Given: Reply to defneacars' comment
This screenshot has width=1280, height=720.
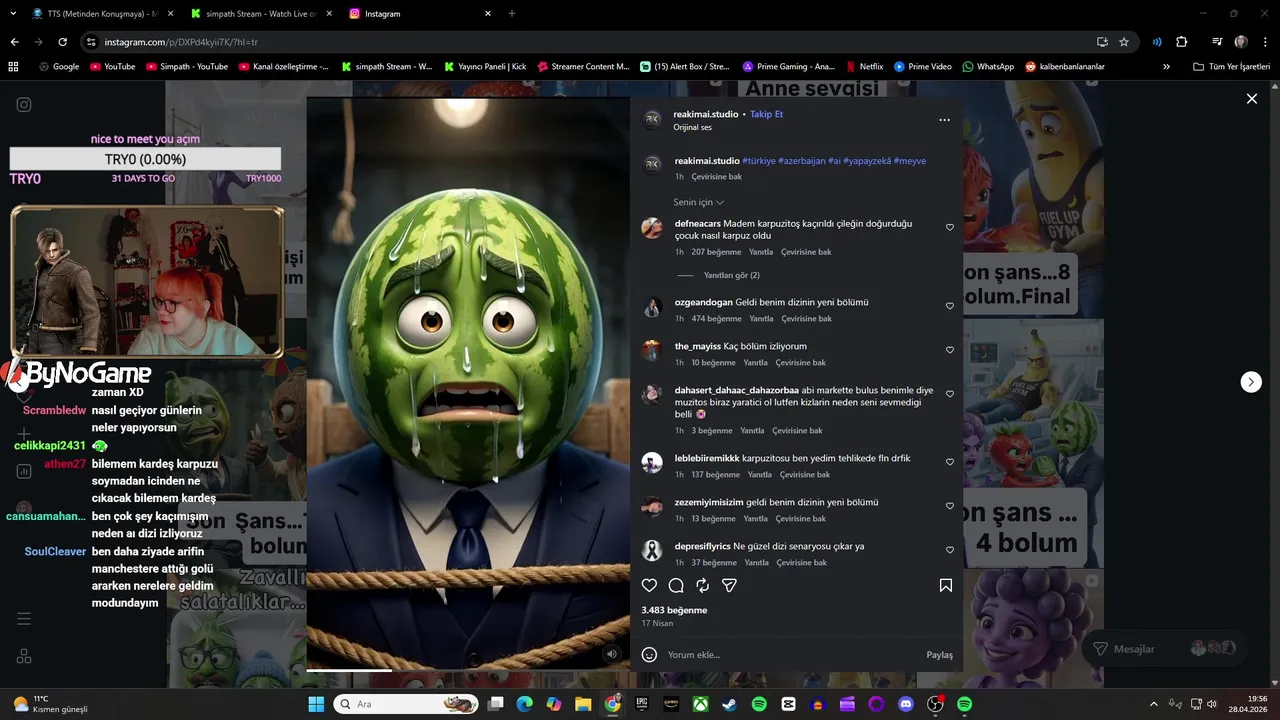Looking at the screenshot, I should pyautogui.click(x=761, y=252).
